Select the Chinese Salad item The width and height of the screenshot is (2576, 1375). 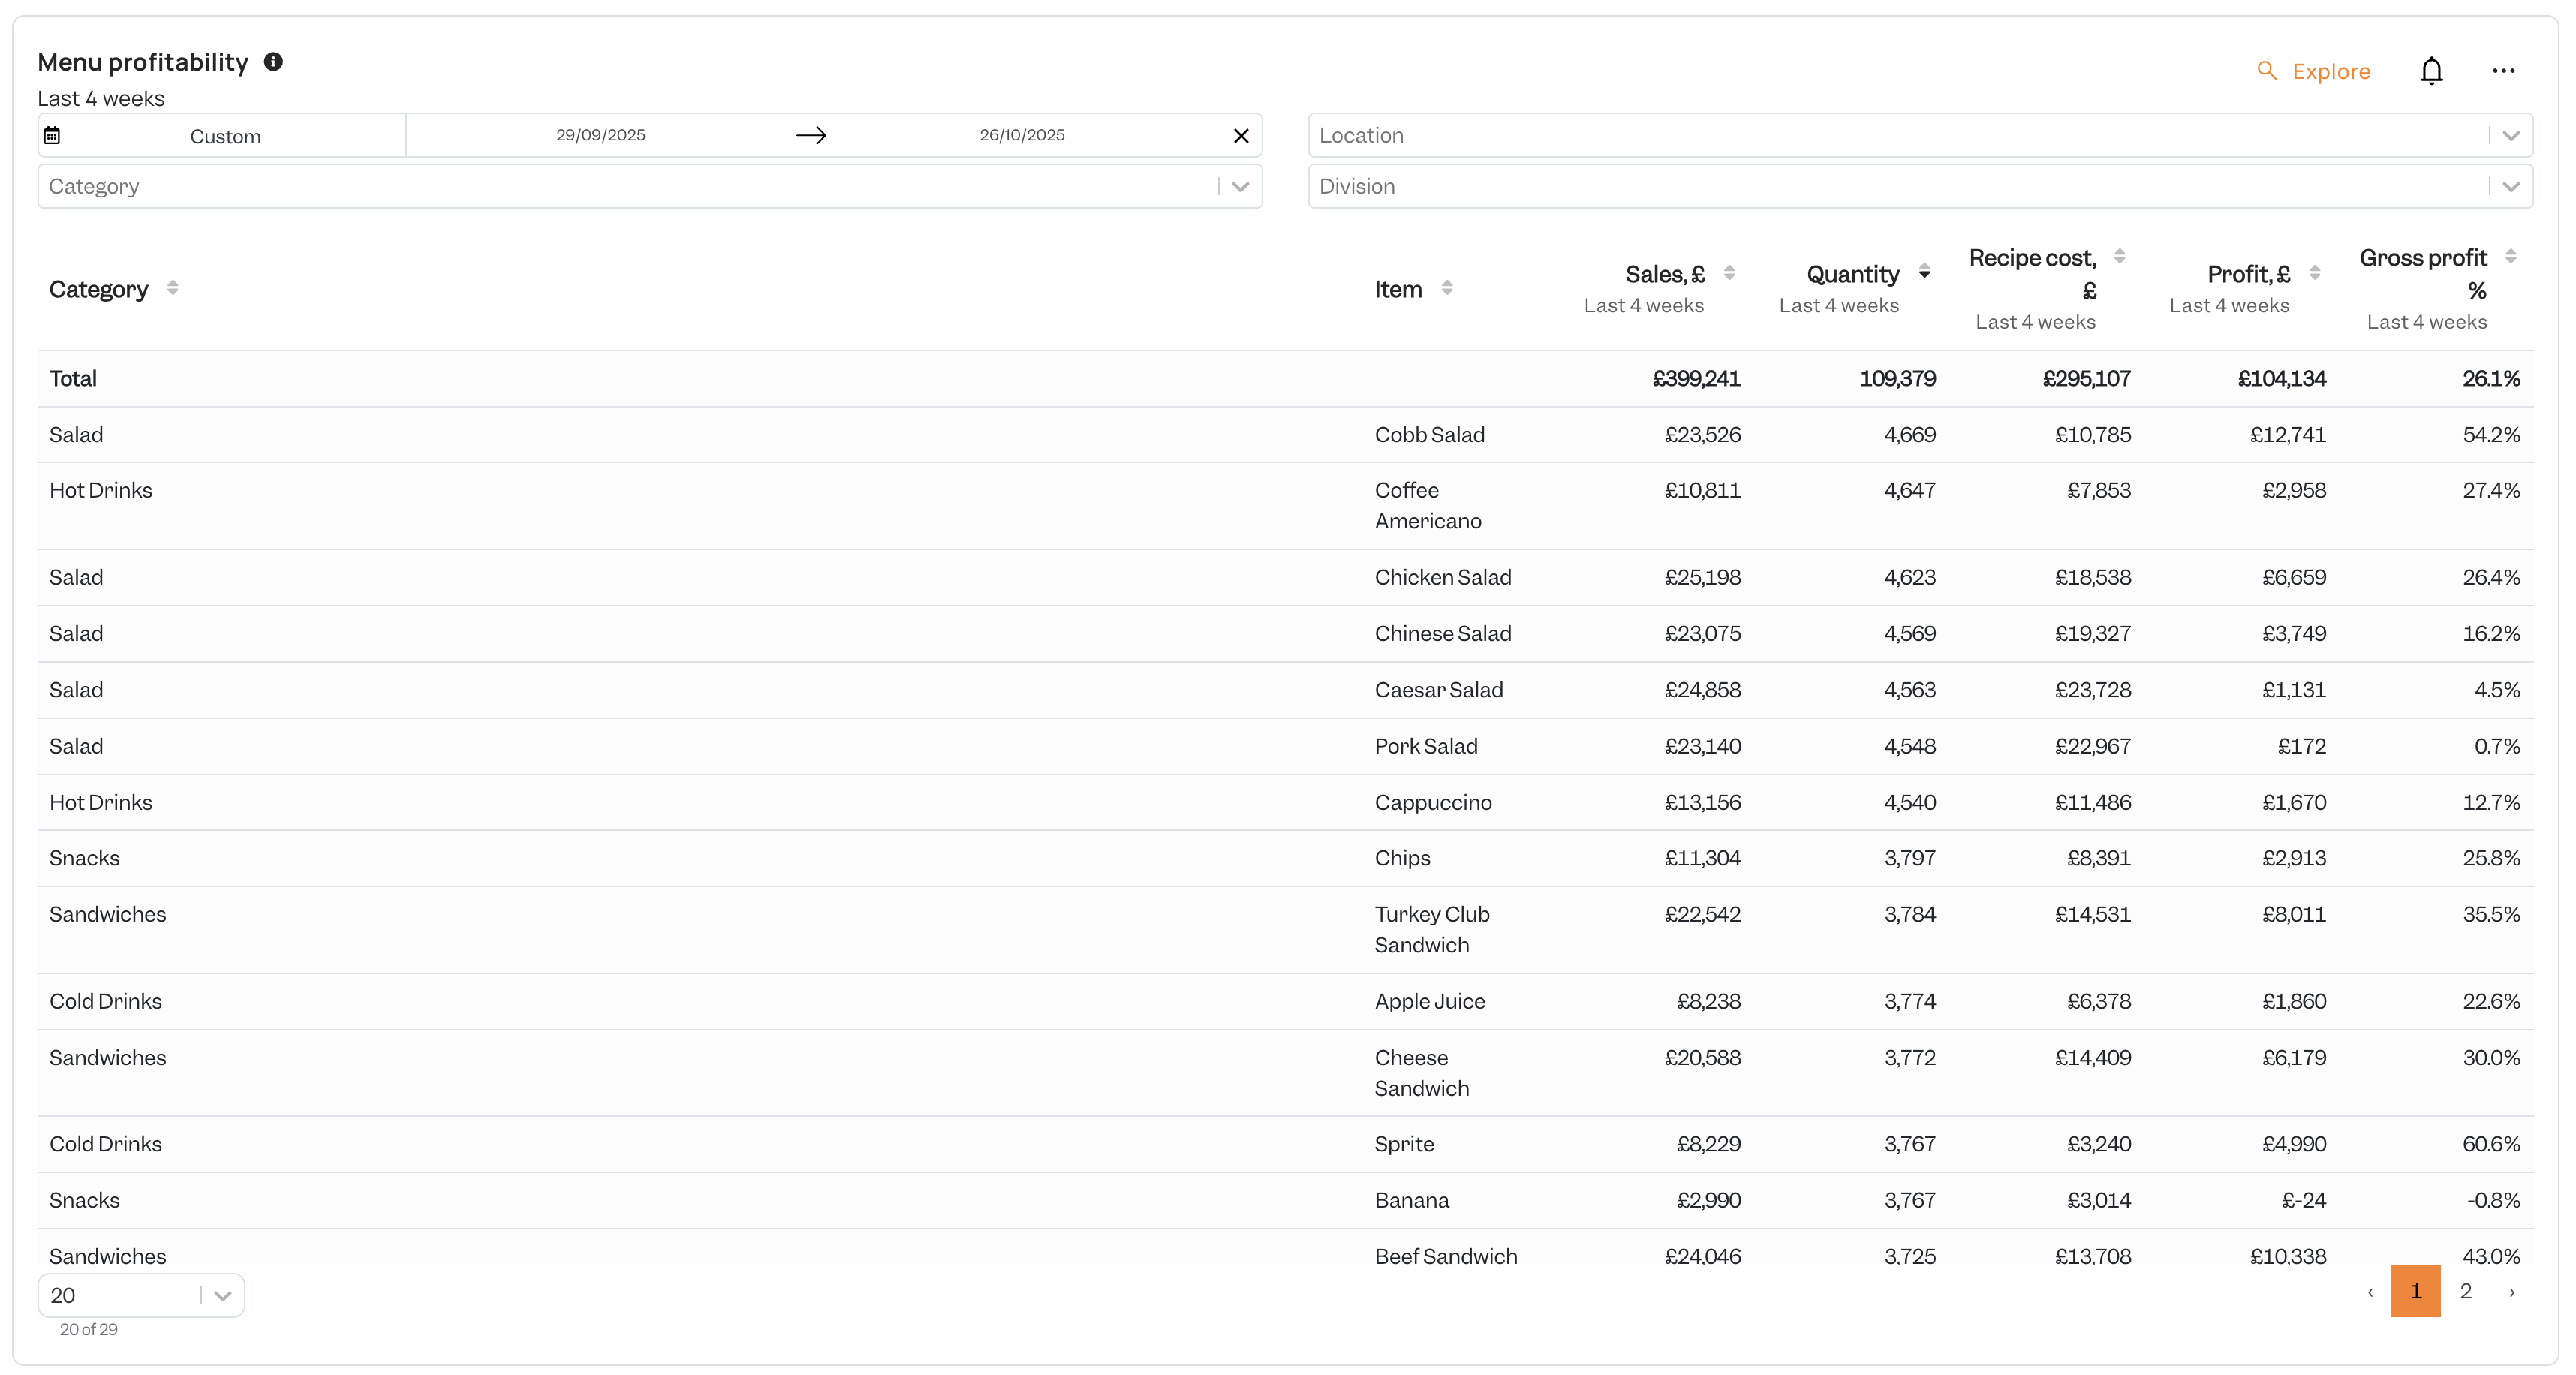click(x=1442, y=633)
